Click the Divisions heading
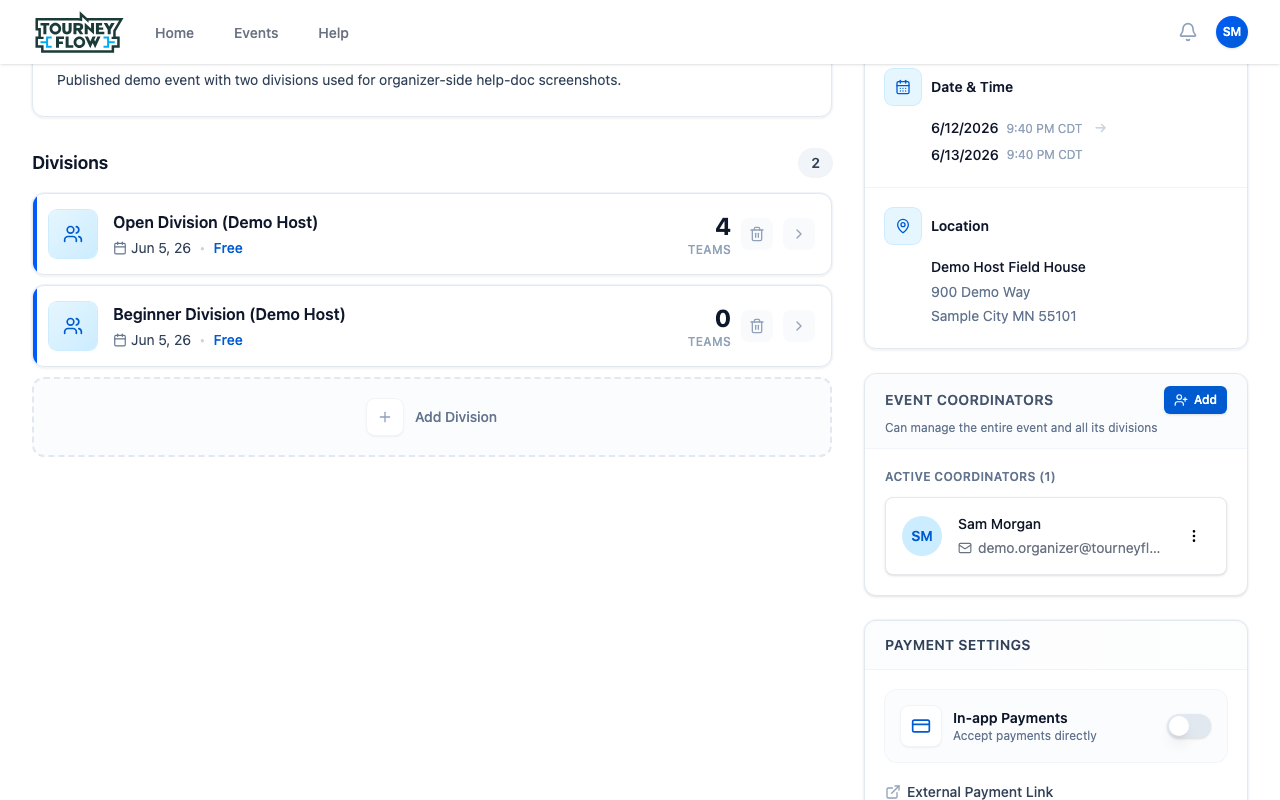 click(x=70, y=163)
